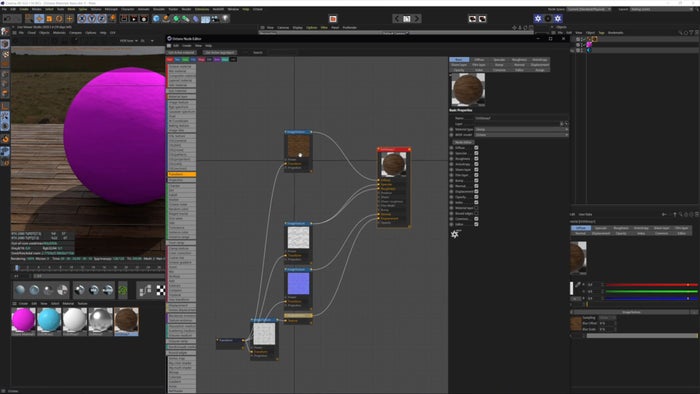Open the Assign tab in Node Editor
700x394 pixels.
click(x=540, y=70)
